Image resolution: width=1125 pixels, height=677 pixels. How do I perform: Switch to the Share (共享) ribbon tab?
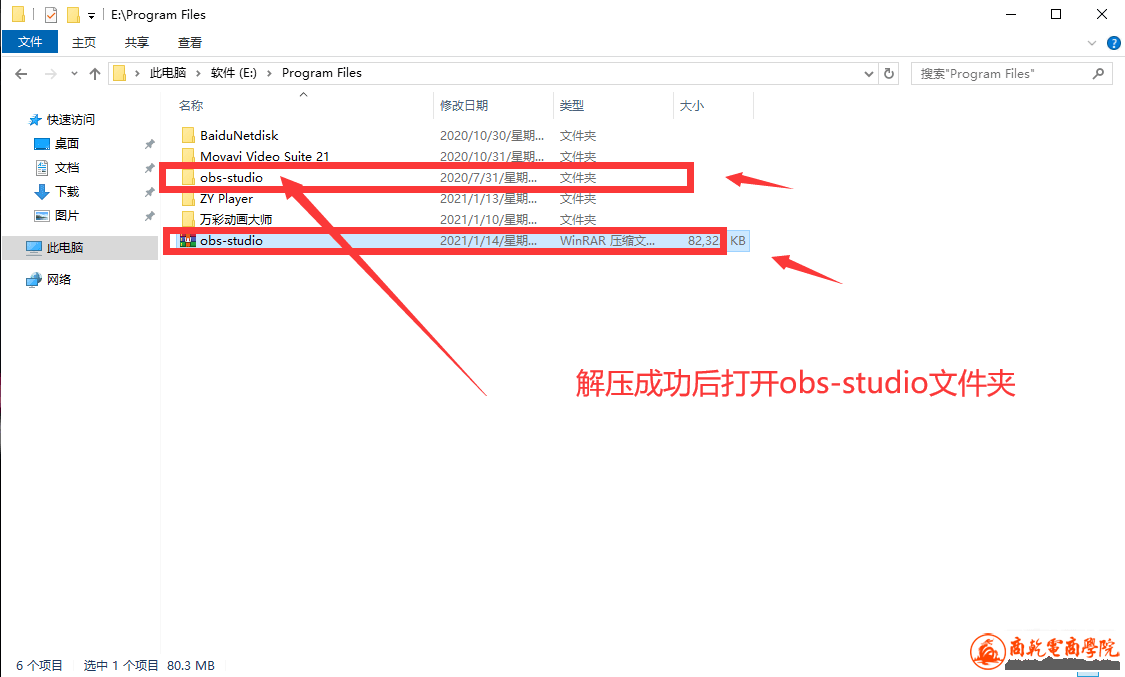coord(136,42)
